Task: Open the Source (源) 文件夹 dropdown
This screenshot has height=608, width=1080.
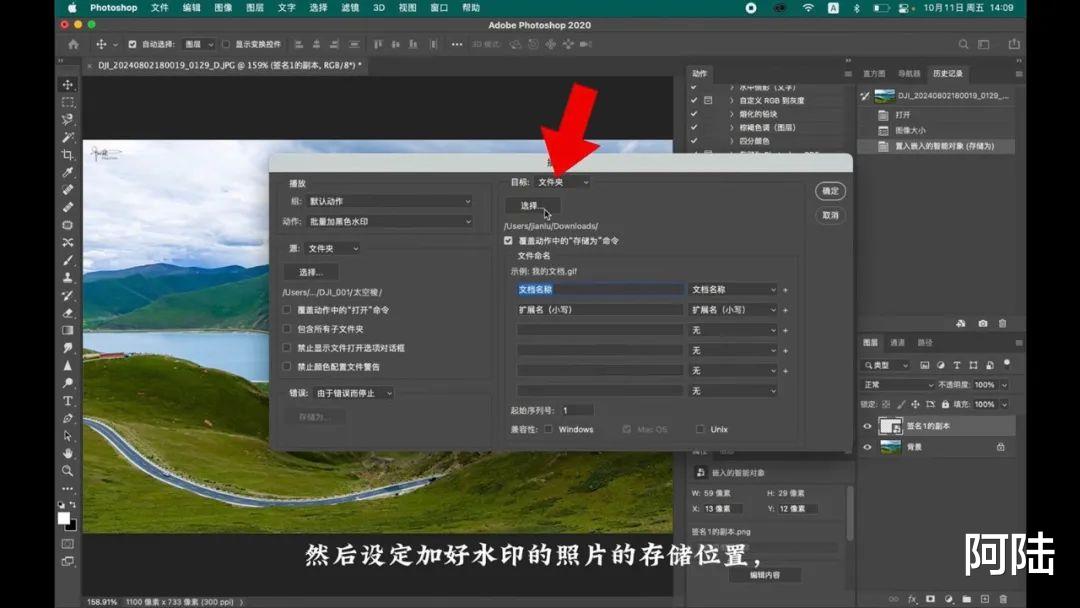Action: 332,249
